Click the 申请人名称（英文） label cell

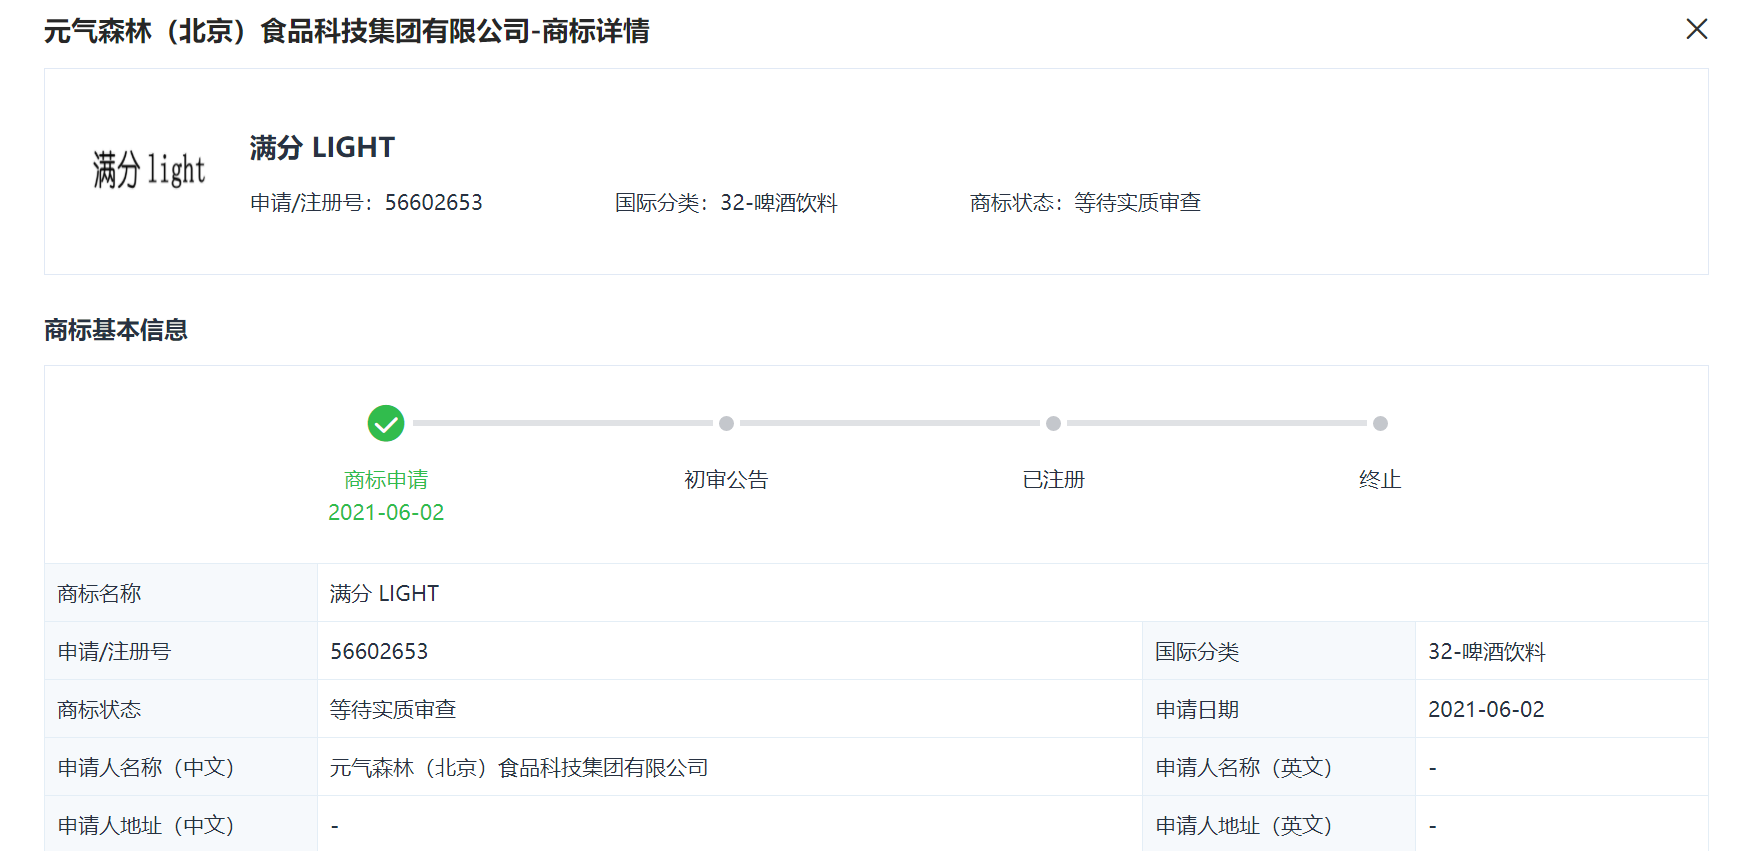click(x=1279, y=767)
